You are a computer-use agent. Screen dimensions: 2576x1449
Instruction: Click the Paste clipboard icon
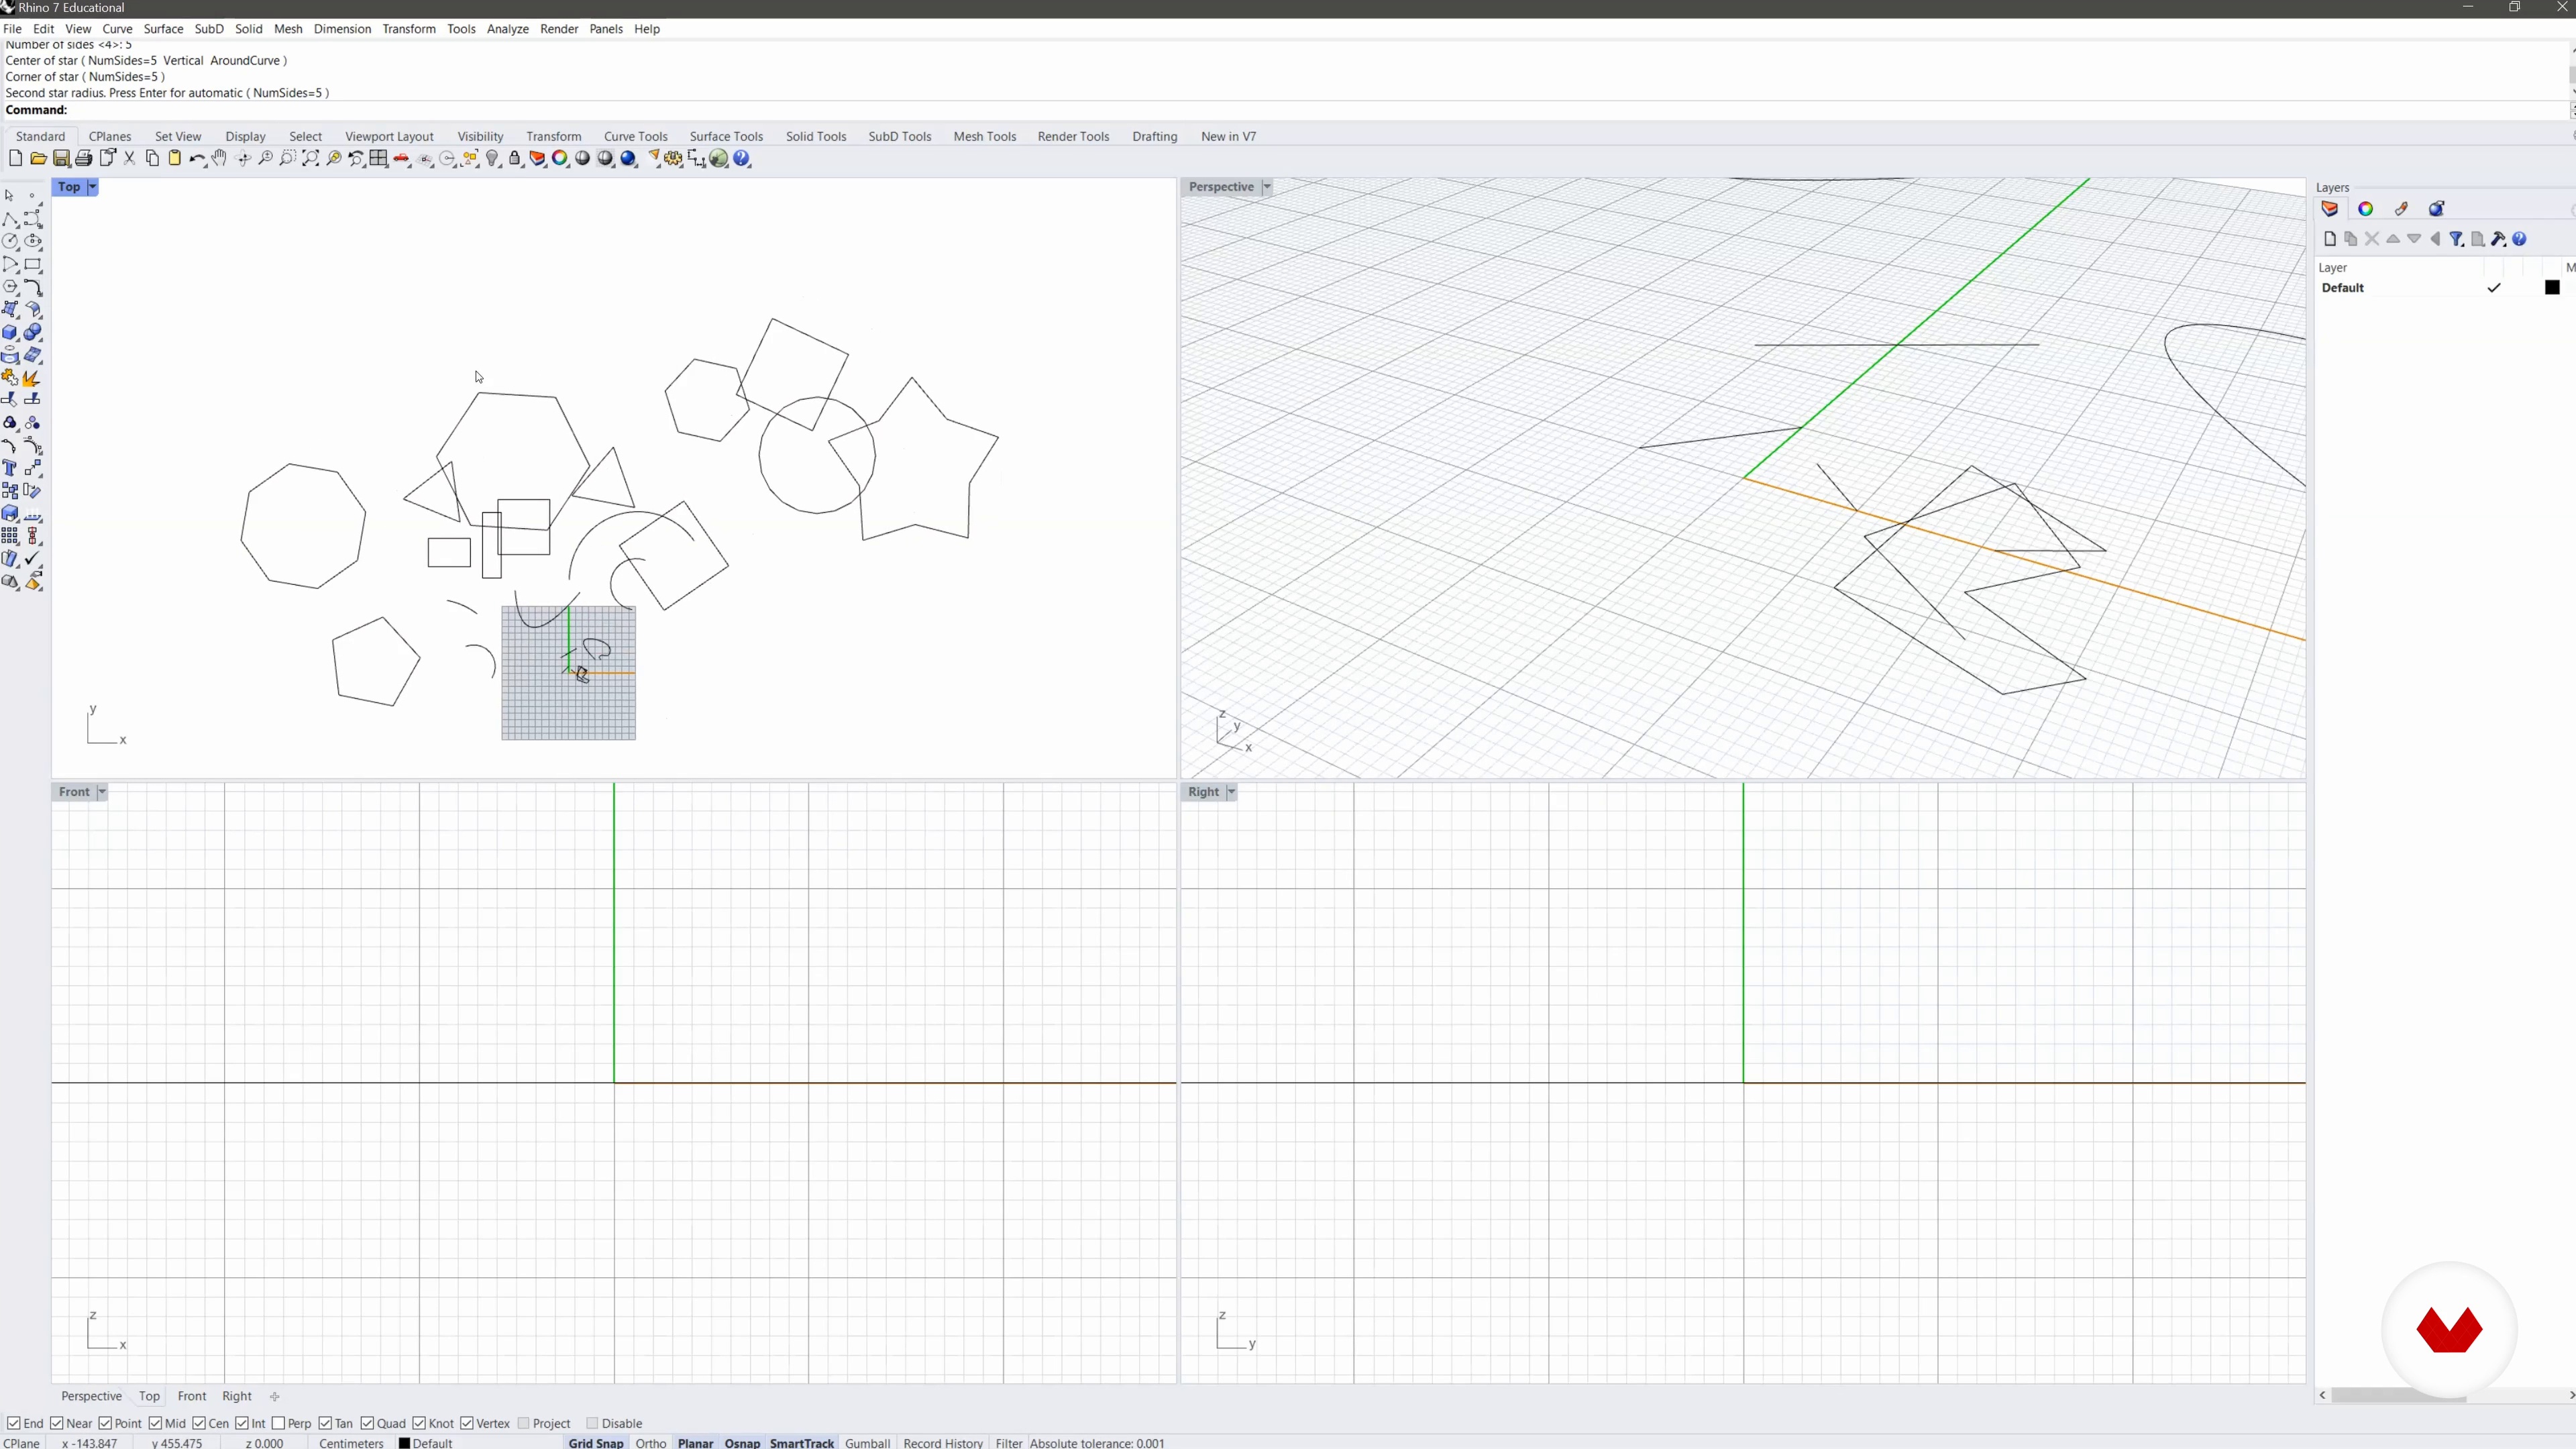(174, 158)
